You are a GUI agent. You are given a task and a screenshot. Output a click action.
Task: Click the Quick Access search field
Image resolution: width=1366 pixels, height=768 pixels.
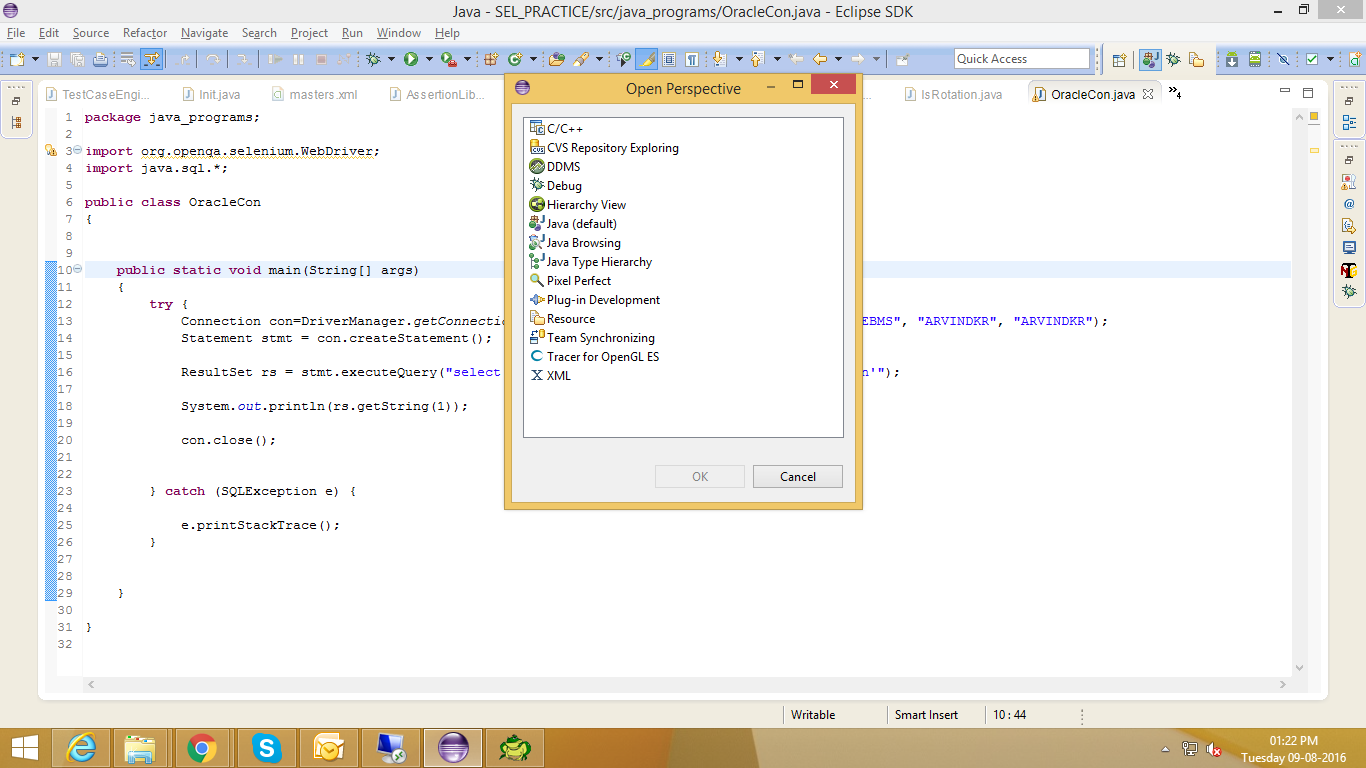[1021, 59]
